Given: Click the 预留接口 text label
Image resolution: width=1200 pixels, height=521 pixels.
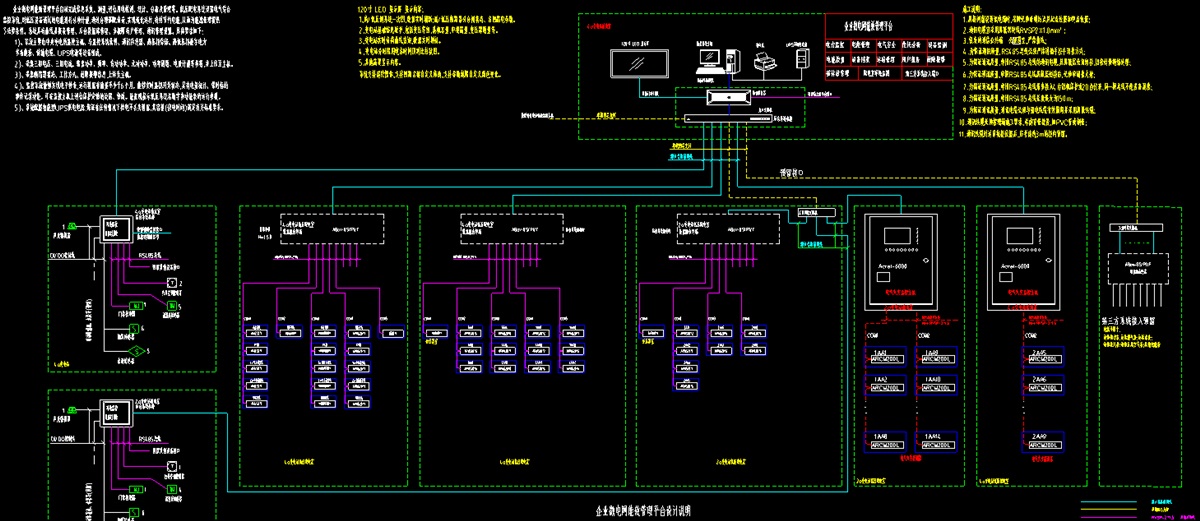Looking at the screenshot, I should (x=798, y=174).
